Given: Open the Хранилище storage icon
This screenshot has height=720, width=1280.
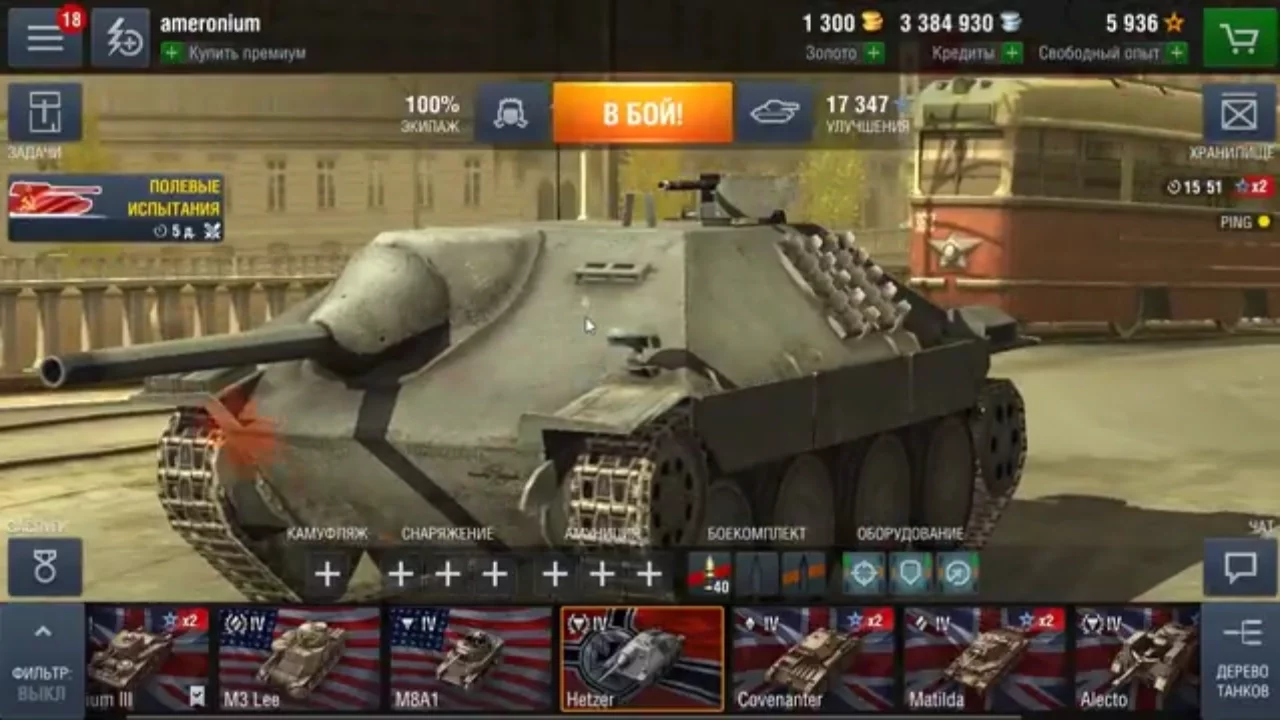Looking at the screenshot, I should (1239, 113).
